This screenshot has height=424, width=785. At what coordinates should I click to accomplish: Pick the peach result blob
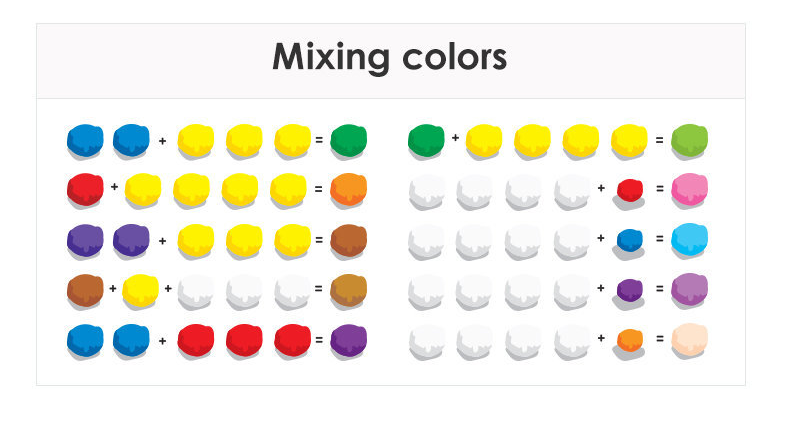[x=689, y=339]
